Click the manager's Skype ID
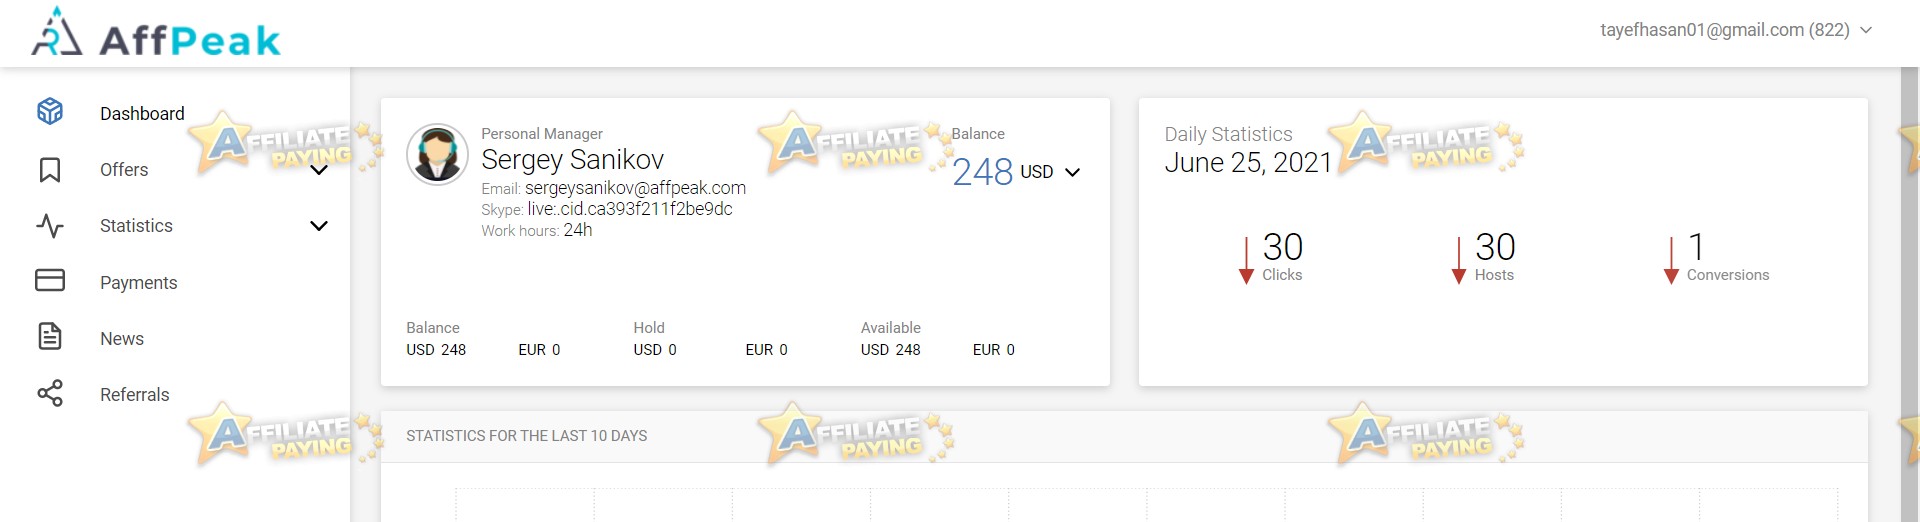The height and width of the screenshot is (522, 1920). (630, 209)
